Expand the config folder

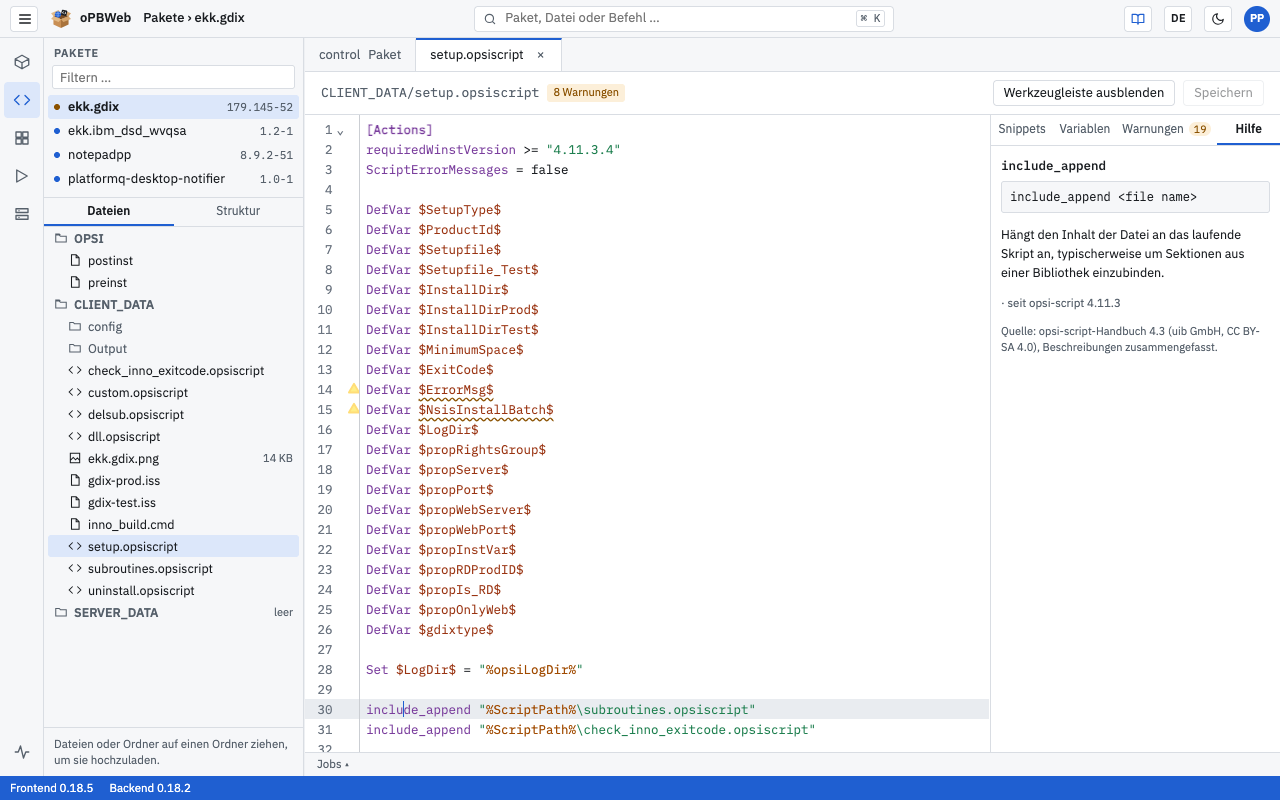click(x=175, y=327)
